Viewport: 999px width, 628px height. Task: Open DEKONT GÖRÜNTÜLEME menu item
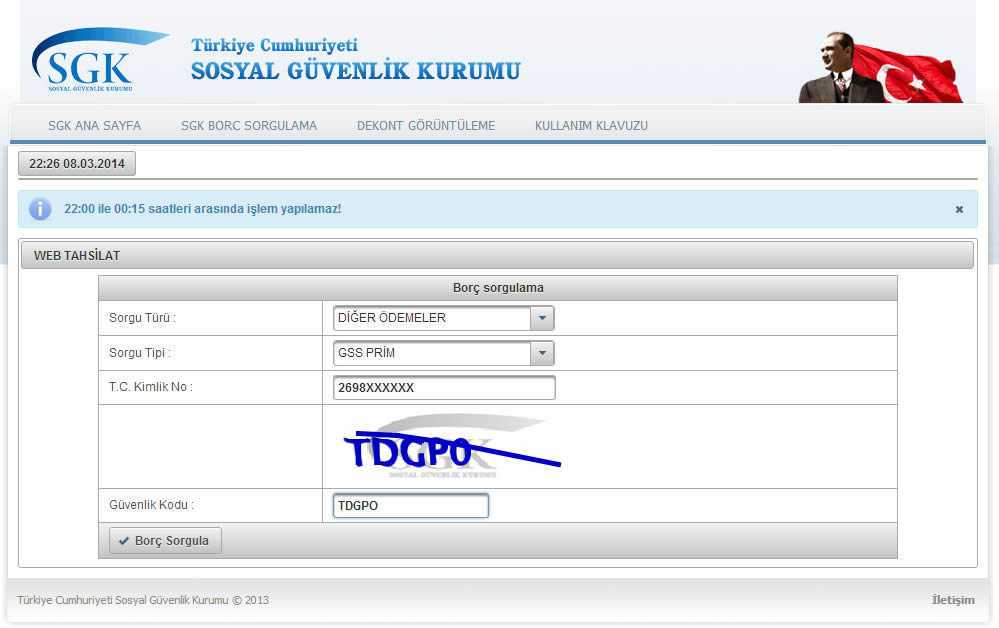[x=425, y=126]
